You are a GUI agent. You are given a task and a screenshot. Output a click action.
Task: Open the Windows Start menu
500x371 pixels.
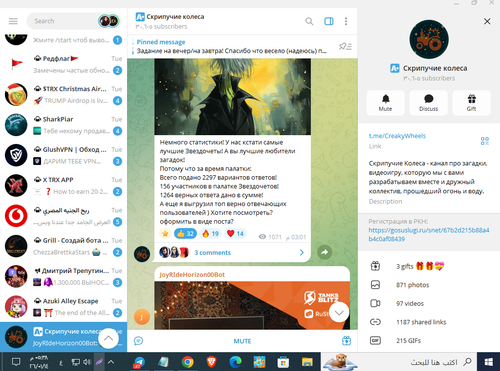(488, 362)
